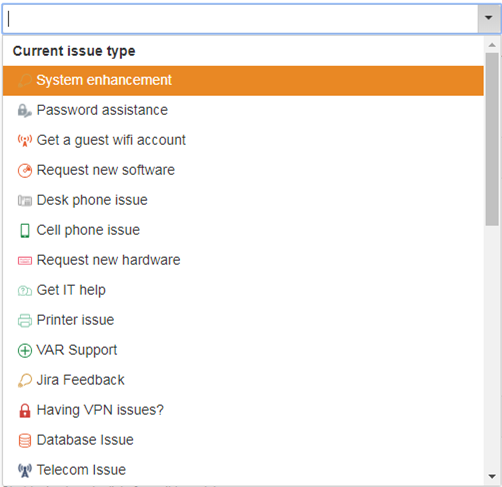Click the green cell phone icon

(x=25, y=230)
